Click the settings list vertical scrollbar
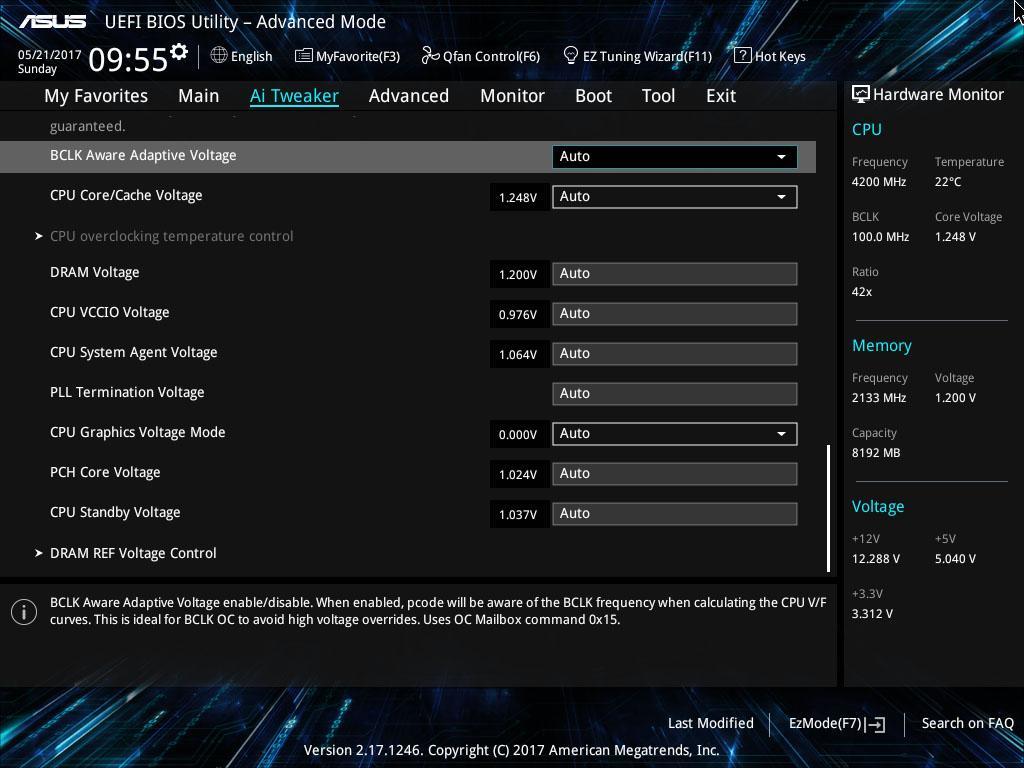 click(x=829, y=509)
